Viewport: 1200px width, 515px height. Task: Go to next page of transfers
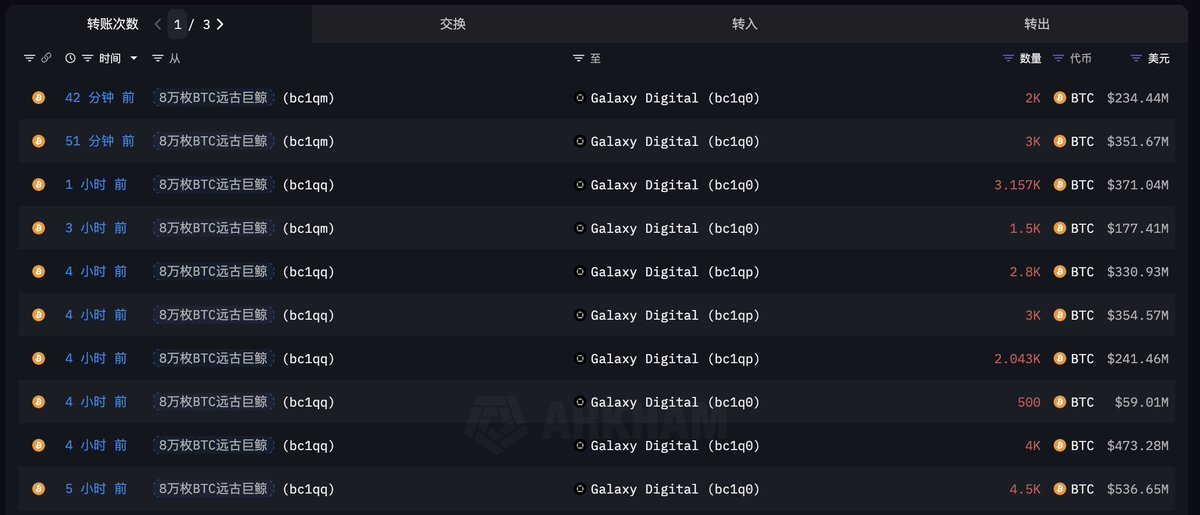220,24
